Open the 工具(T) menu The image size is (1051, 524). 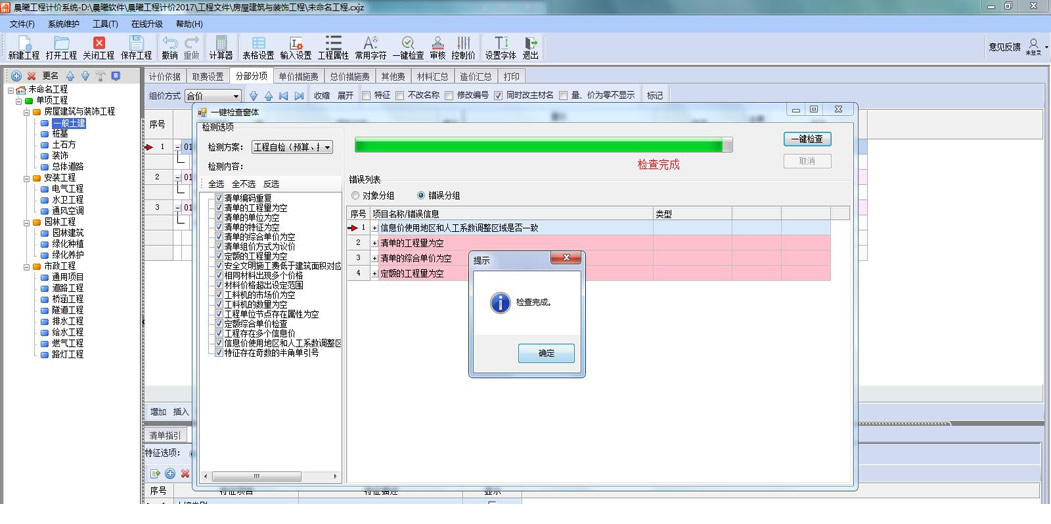click(x=105, y=24)
